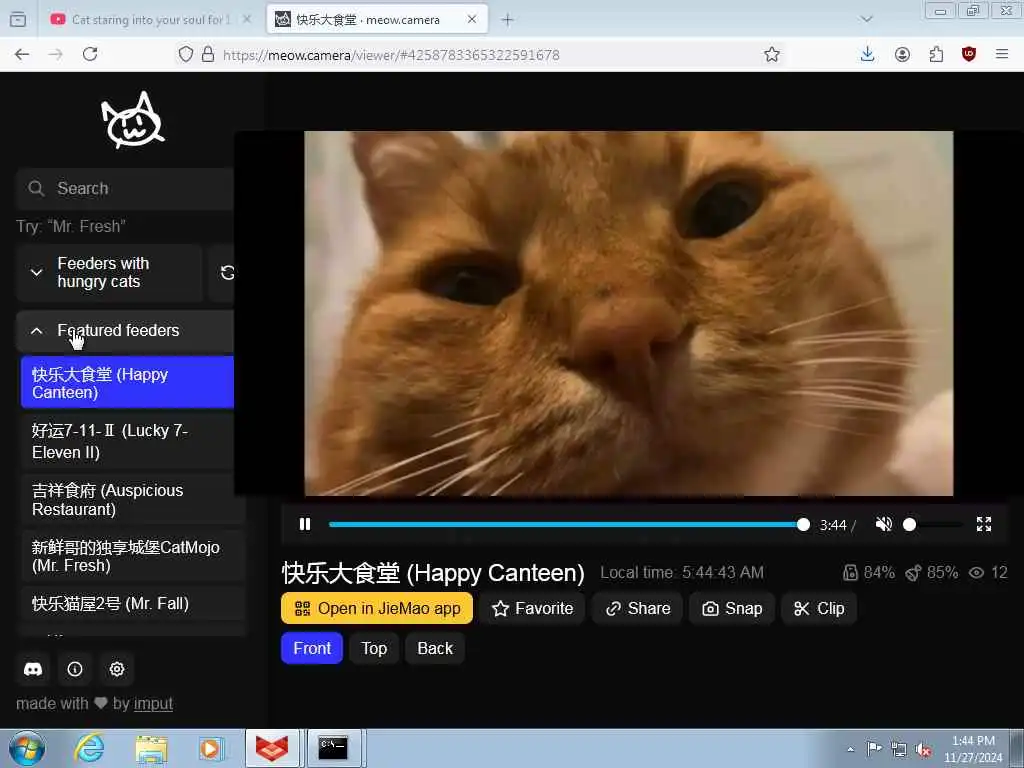Screen dimensions: 1024x768
Task: Go back to previous page
Action: point(22,55)
